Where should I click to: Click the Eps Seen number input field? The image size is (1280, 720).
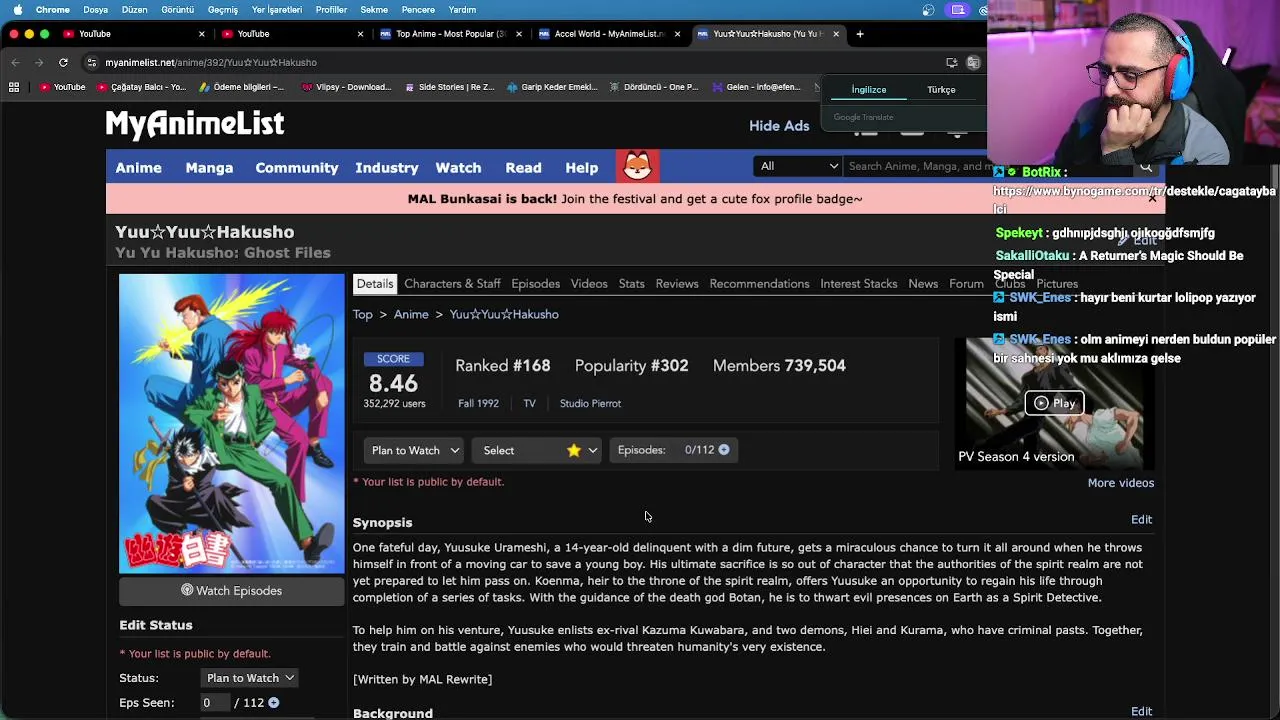tap(213, 703)
